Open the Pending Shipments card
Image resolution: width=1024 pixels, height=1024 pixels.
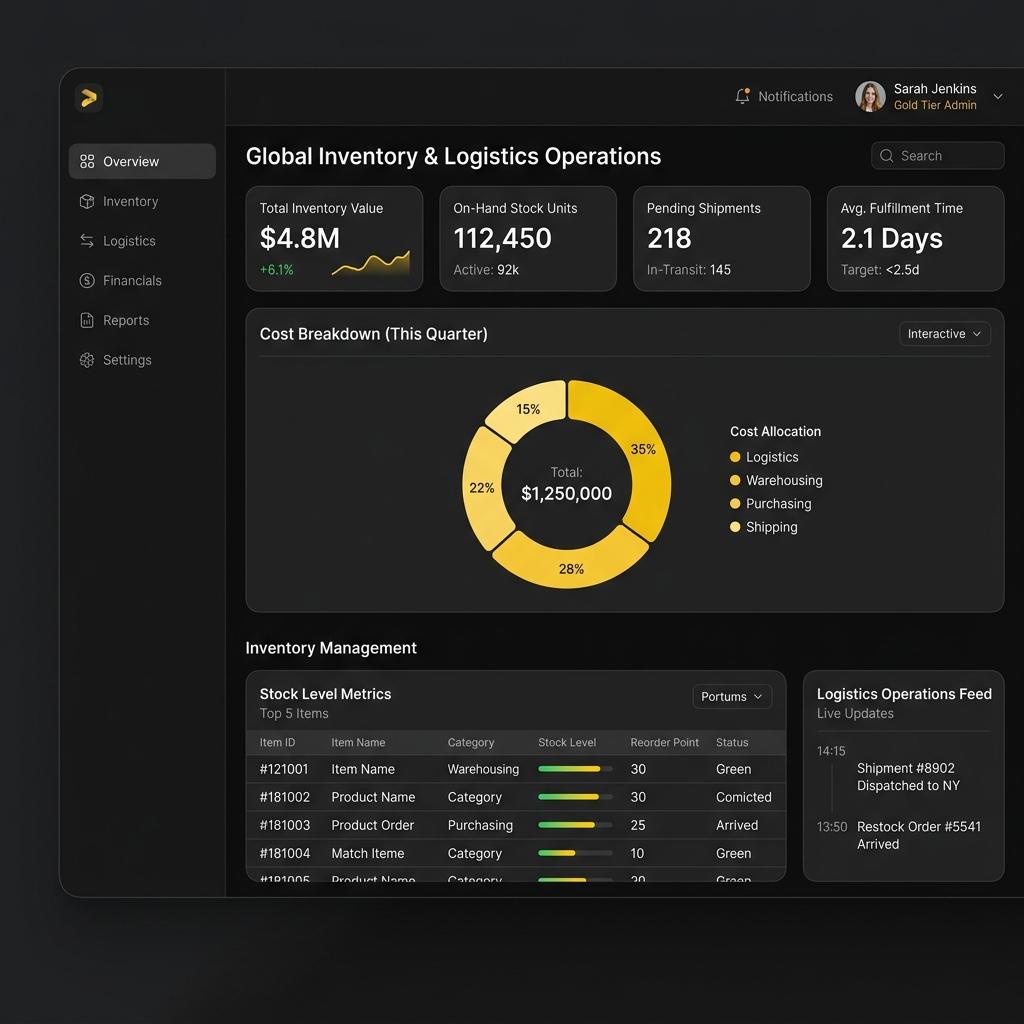pos(722,238)
